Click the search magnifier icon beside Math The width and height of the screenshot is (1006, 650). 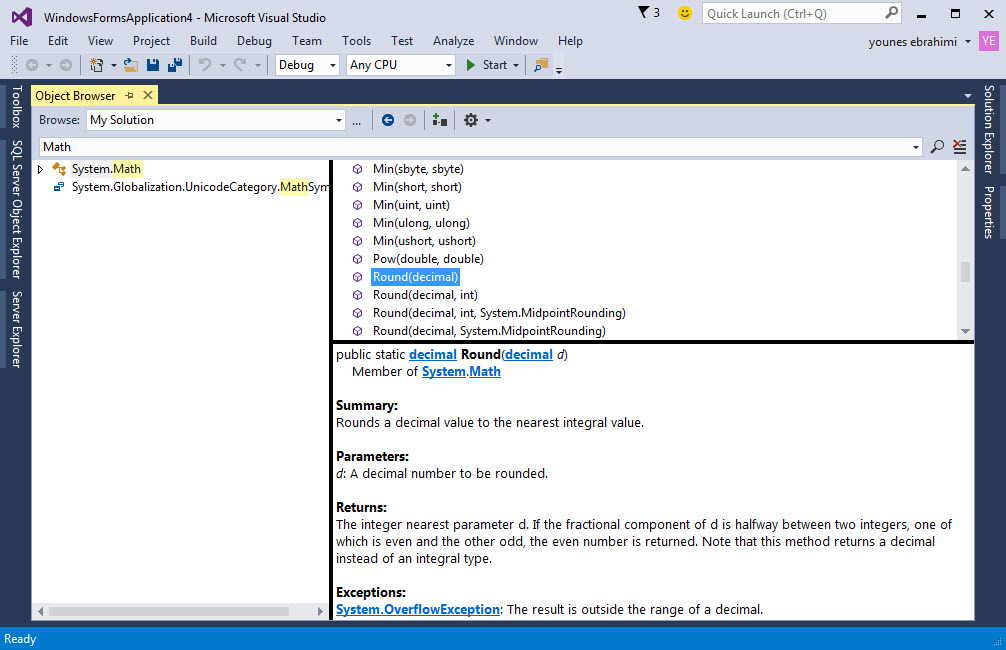coord(937,147)
